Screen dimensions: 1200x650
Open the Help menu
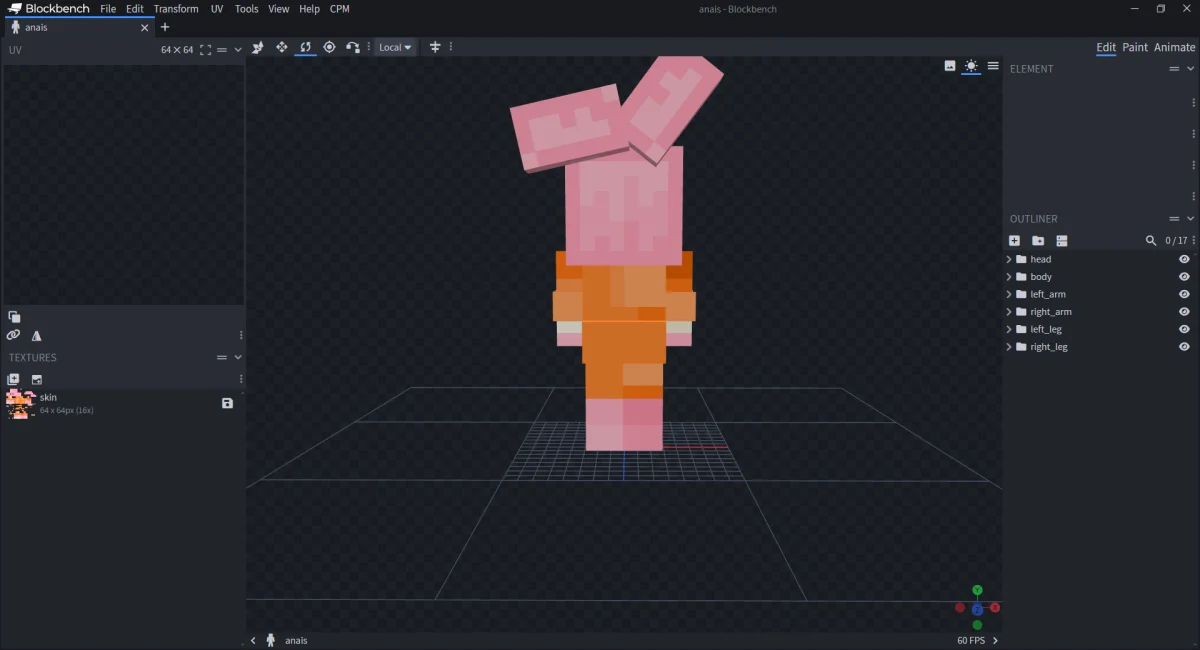click(x=310, y=9)
